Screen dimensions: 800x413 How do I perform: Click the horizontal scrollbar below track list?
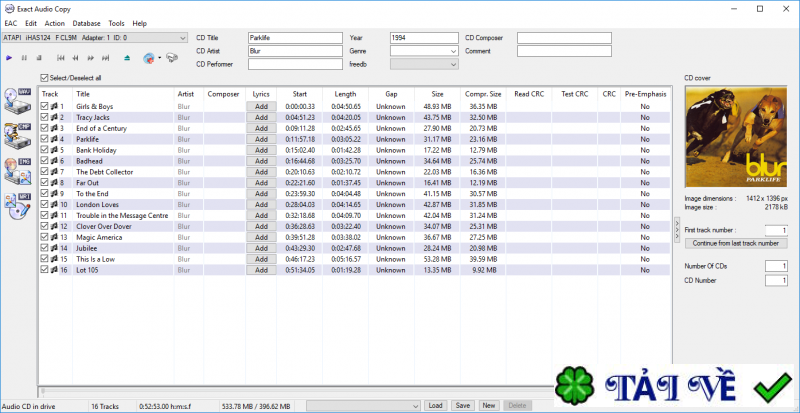point(350,390)
